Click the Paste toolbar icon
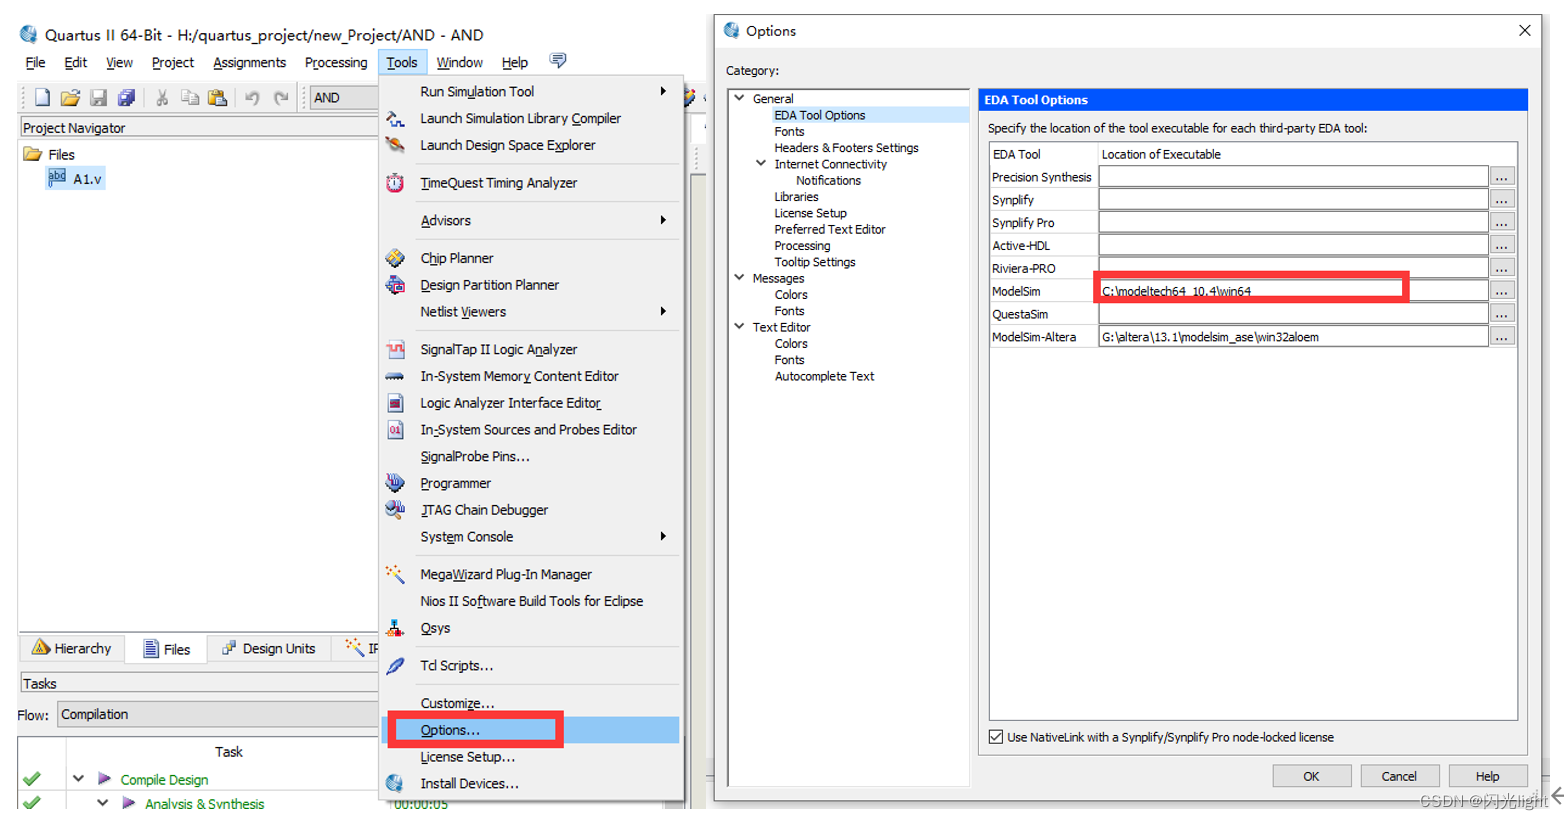 (217, 97)
